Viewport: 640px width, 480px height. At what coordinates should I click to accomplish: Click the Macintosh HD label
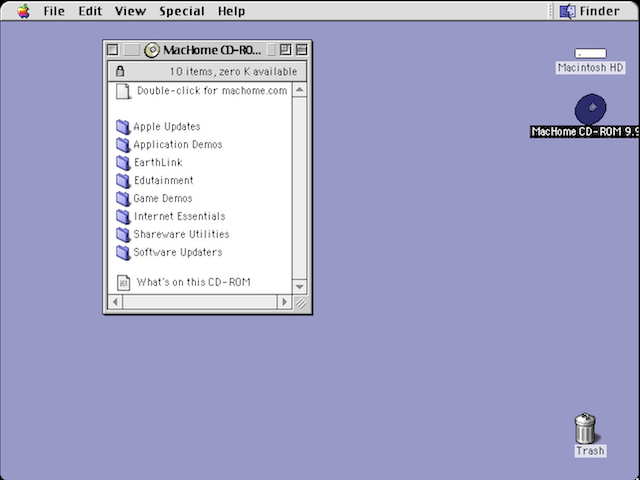click(x=590, y=68)
